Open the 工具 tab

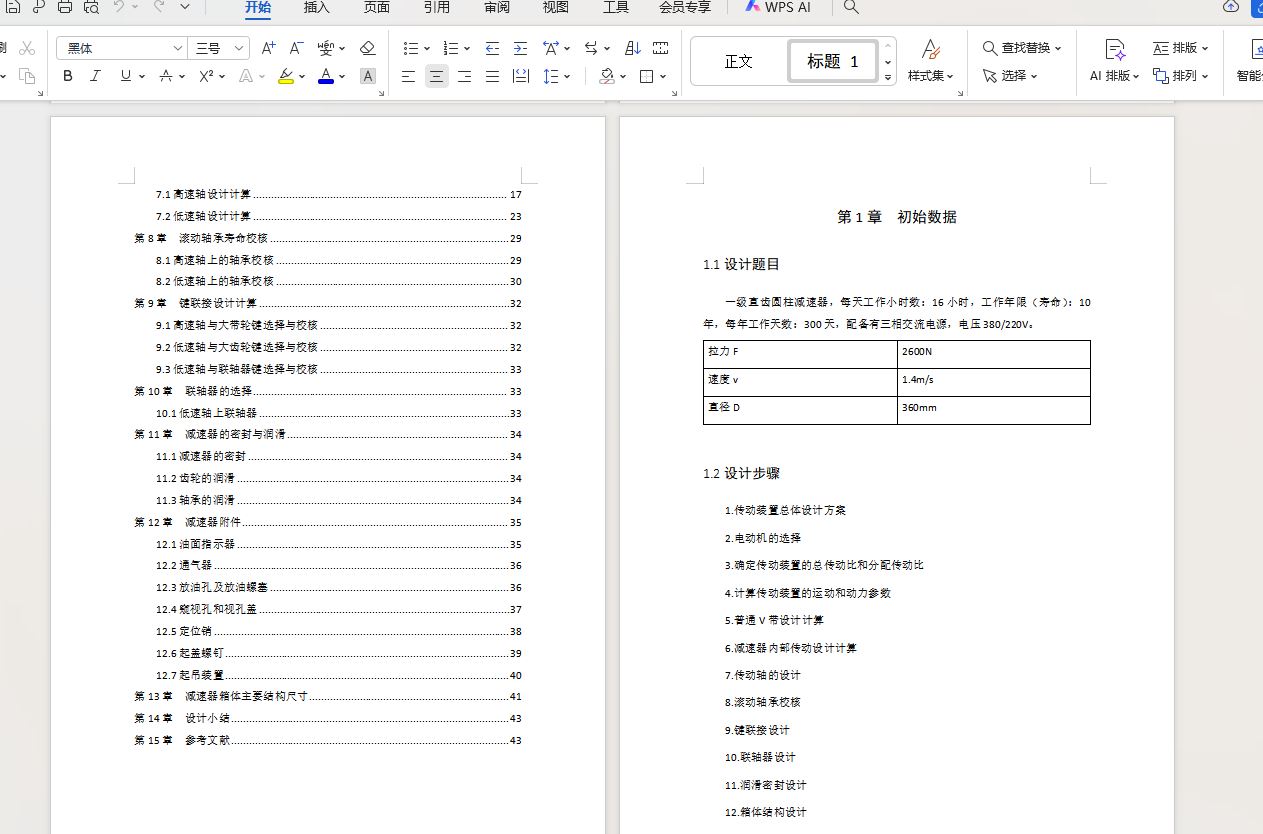616,7
